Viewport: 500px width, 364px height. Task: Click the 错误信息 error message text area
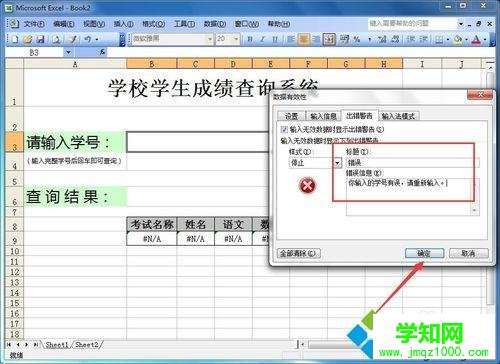tap(413, 197)
